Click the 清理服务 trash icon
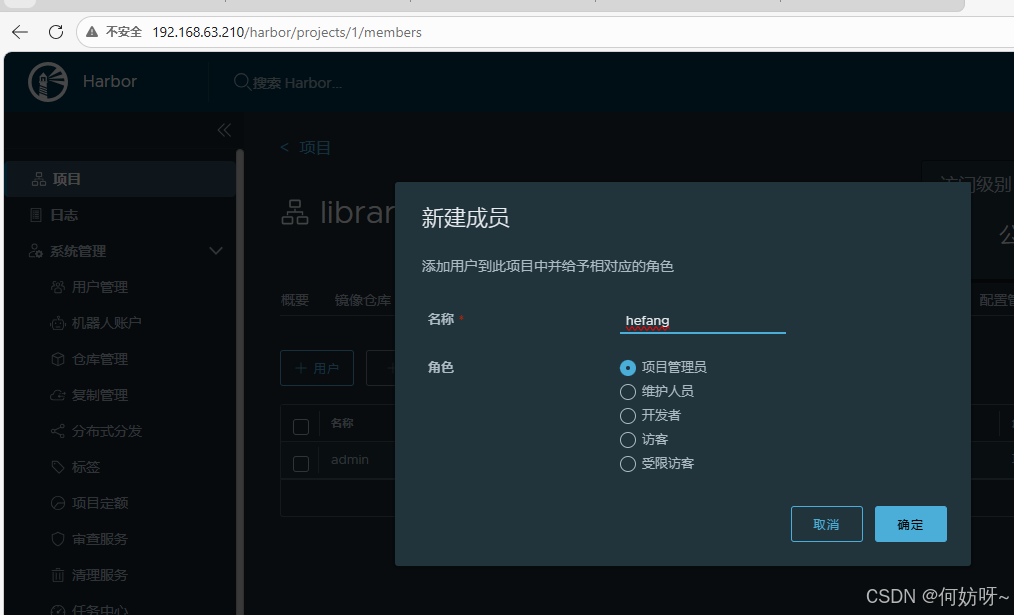Screen dimensions: 1014x615 58,575
